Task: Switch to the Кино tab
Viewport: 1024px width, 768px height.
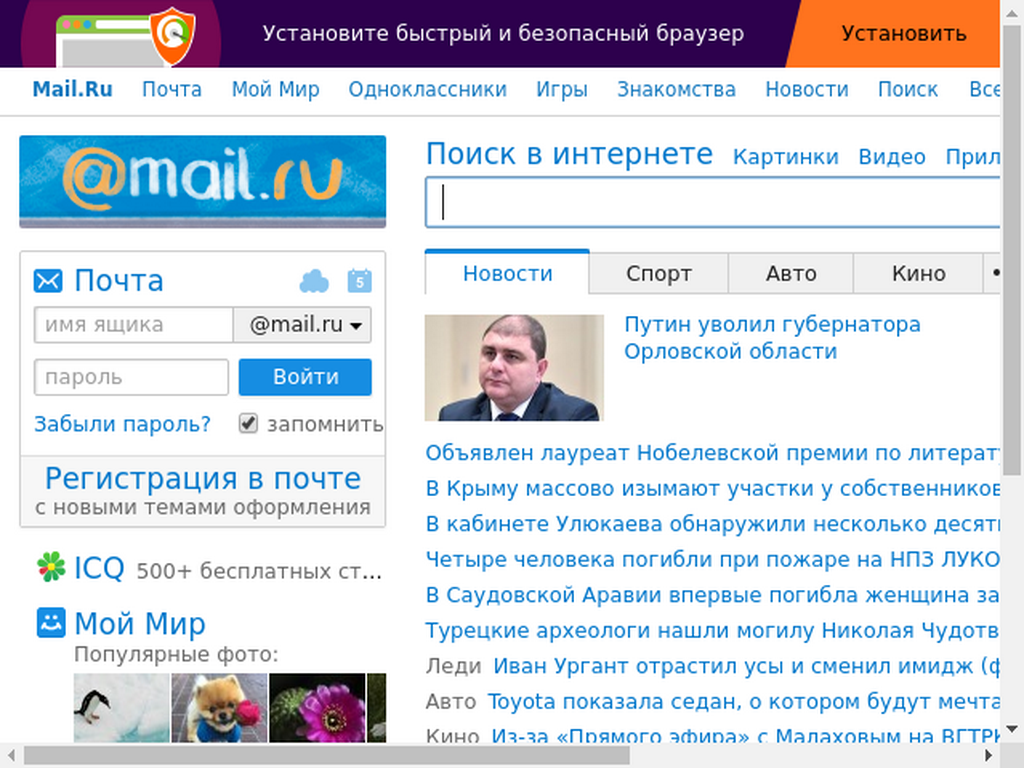Action: click(x=918, y=273)
